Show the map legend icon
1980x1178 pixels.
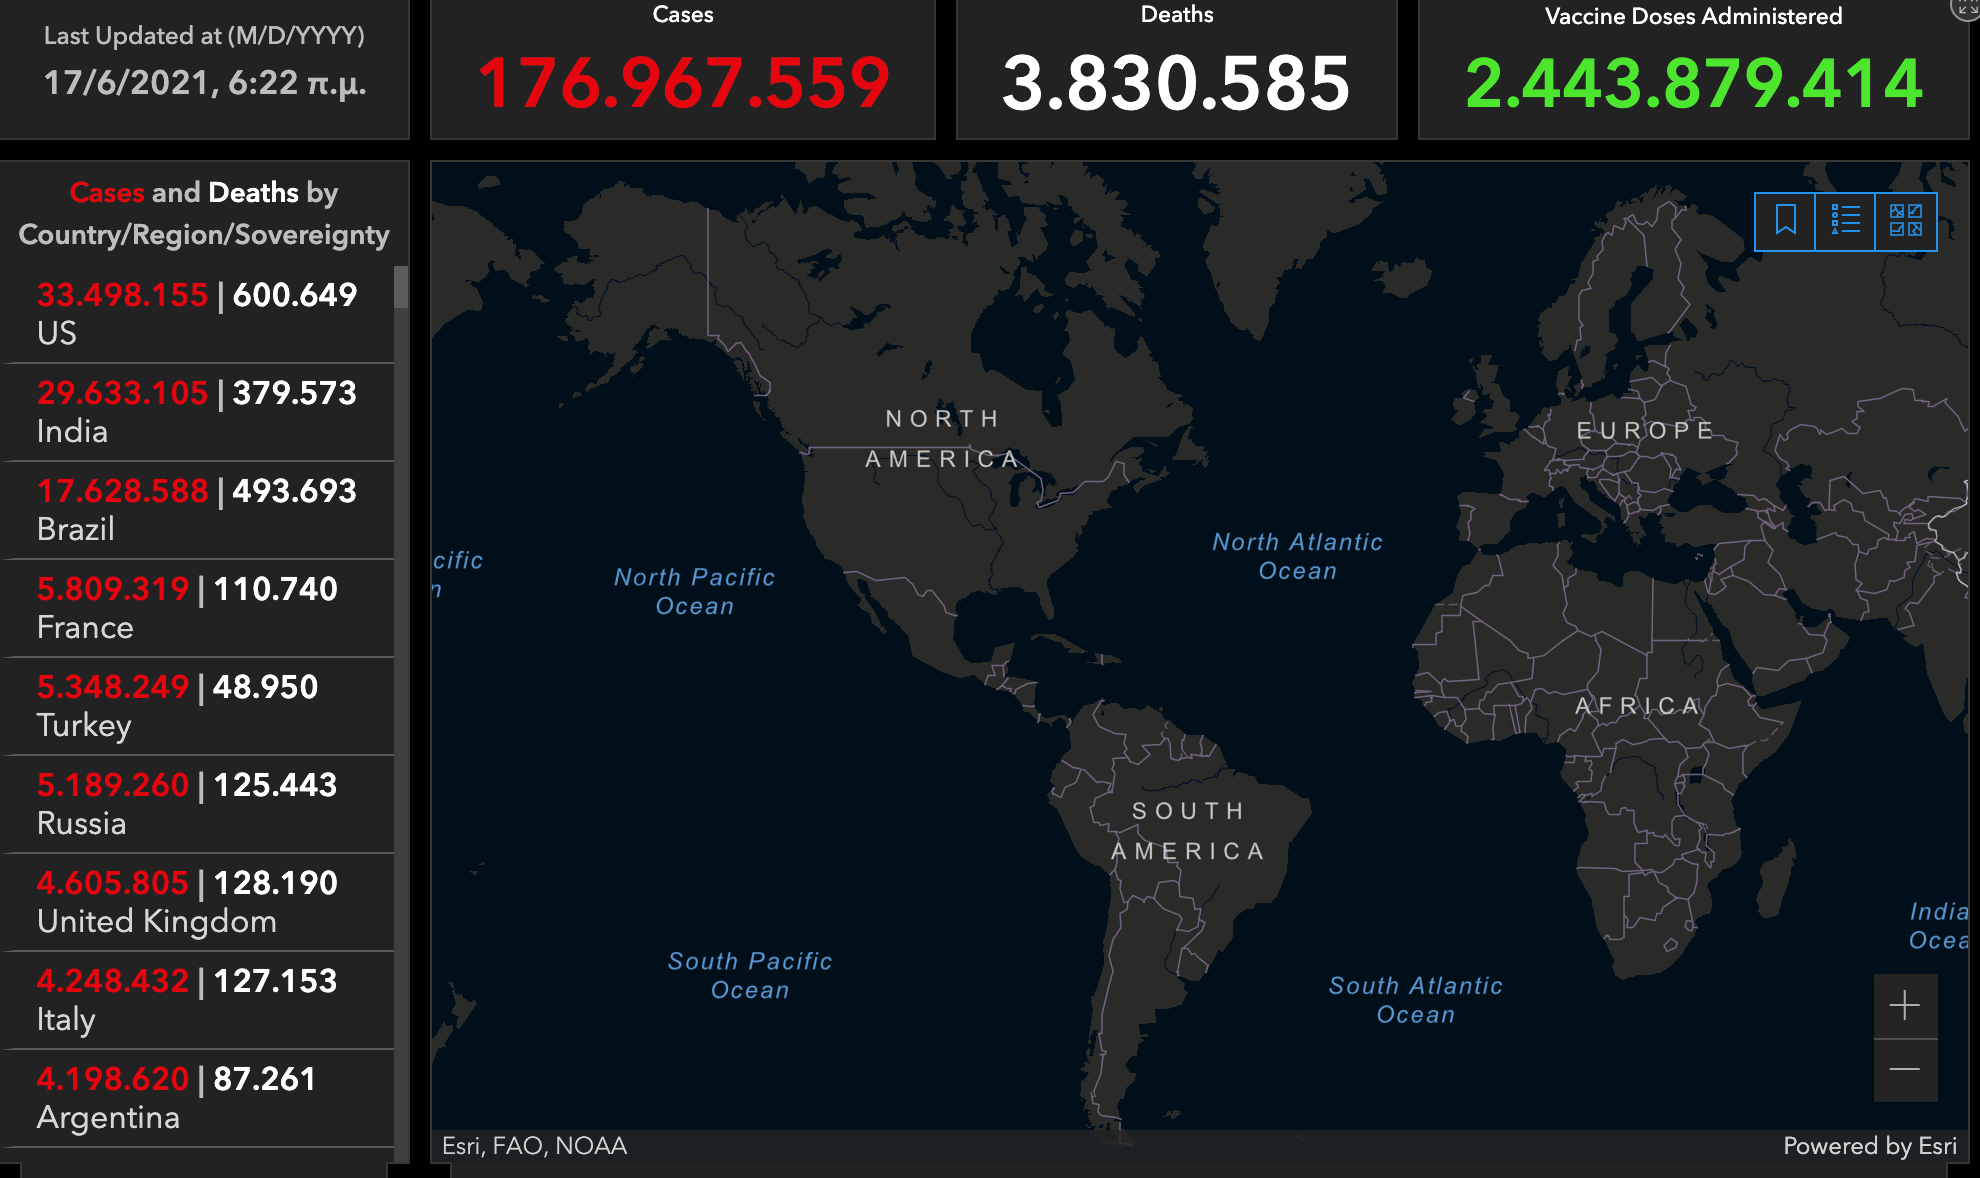point(1845,221)
